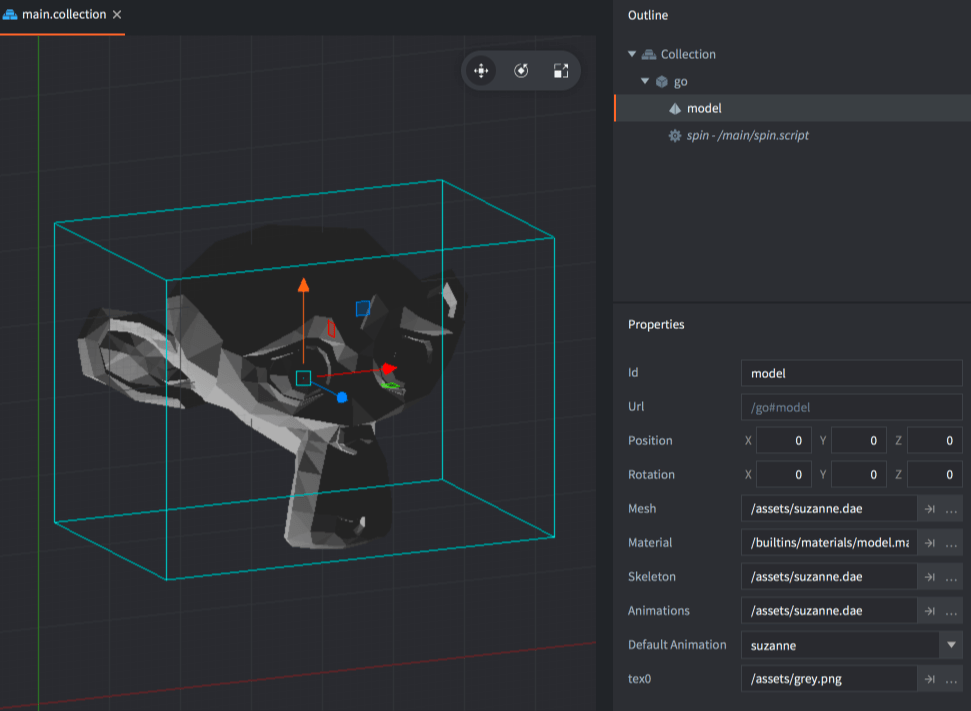The width and height of the screenshot is (971, 711).
Task: Click the Id field containing model
Action: point(851,373)
